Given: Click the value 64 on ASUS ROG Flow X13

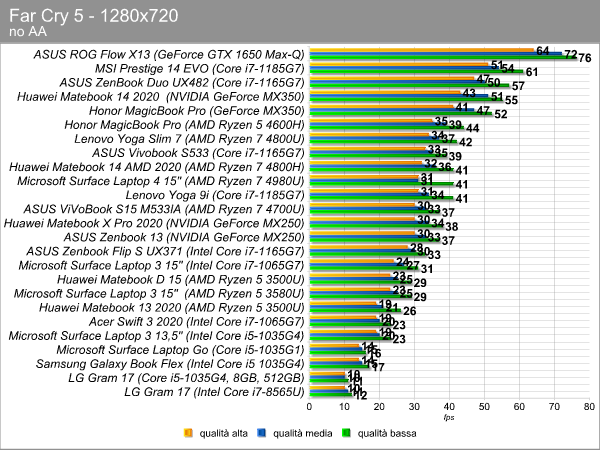Looking at the screenshot, I should (543, 51).
